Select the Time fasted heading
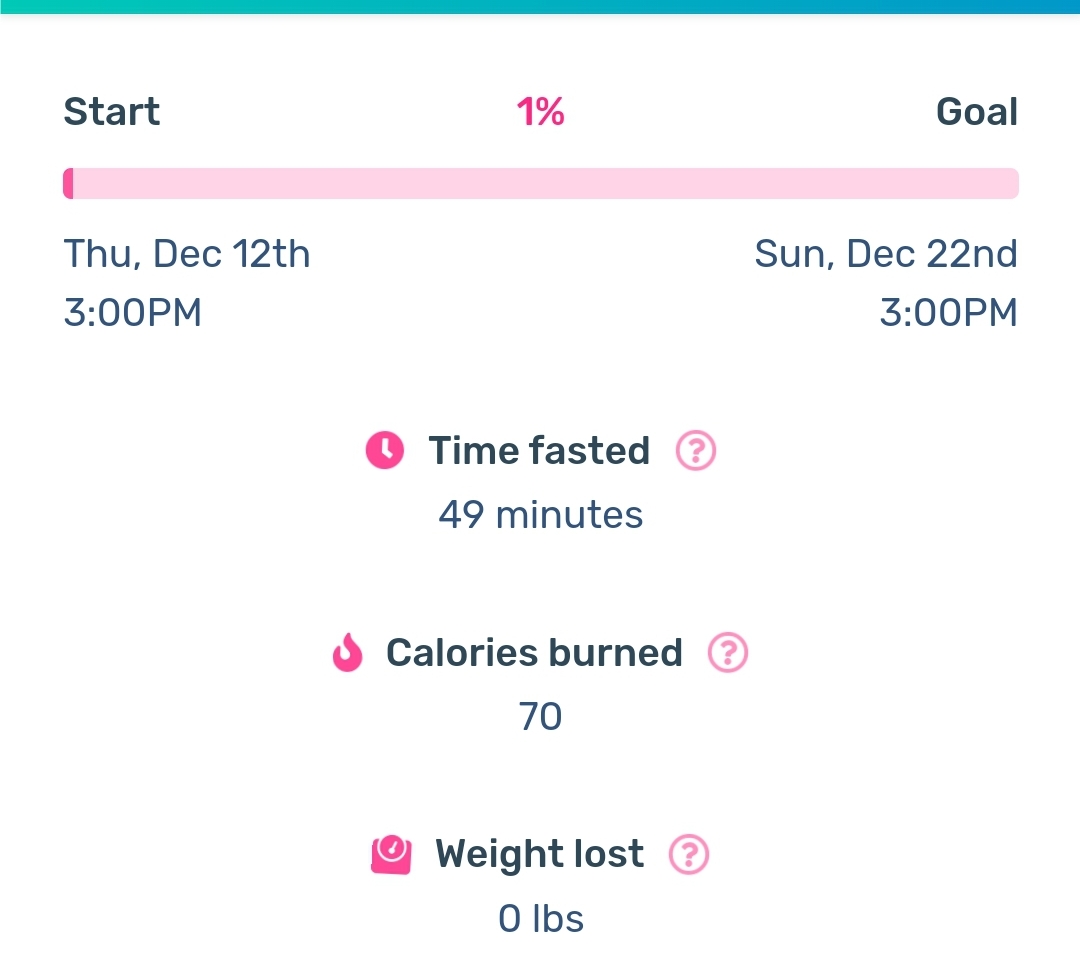This screenshot has width=1080, height=975. point(539,451)
